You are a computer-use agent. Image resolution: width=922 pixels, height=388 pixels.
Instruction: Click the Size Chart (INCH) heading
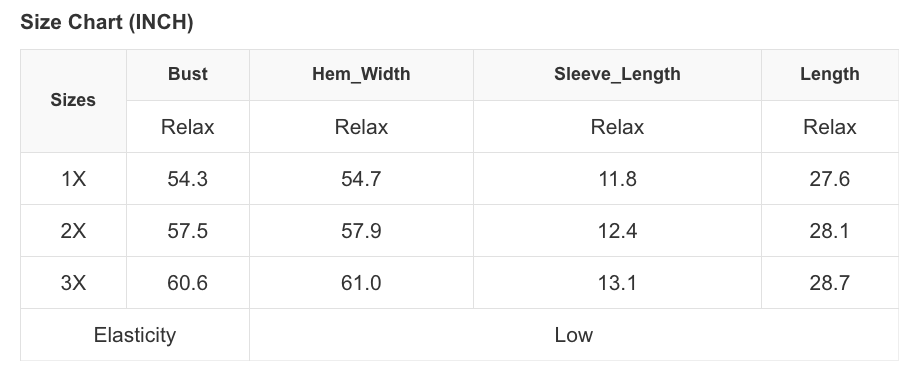106,22
